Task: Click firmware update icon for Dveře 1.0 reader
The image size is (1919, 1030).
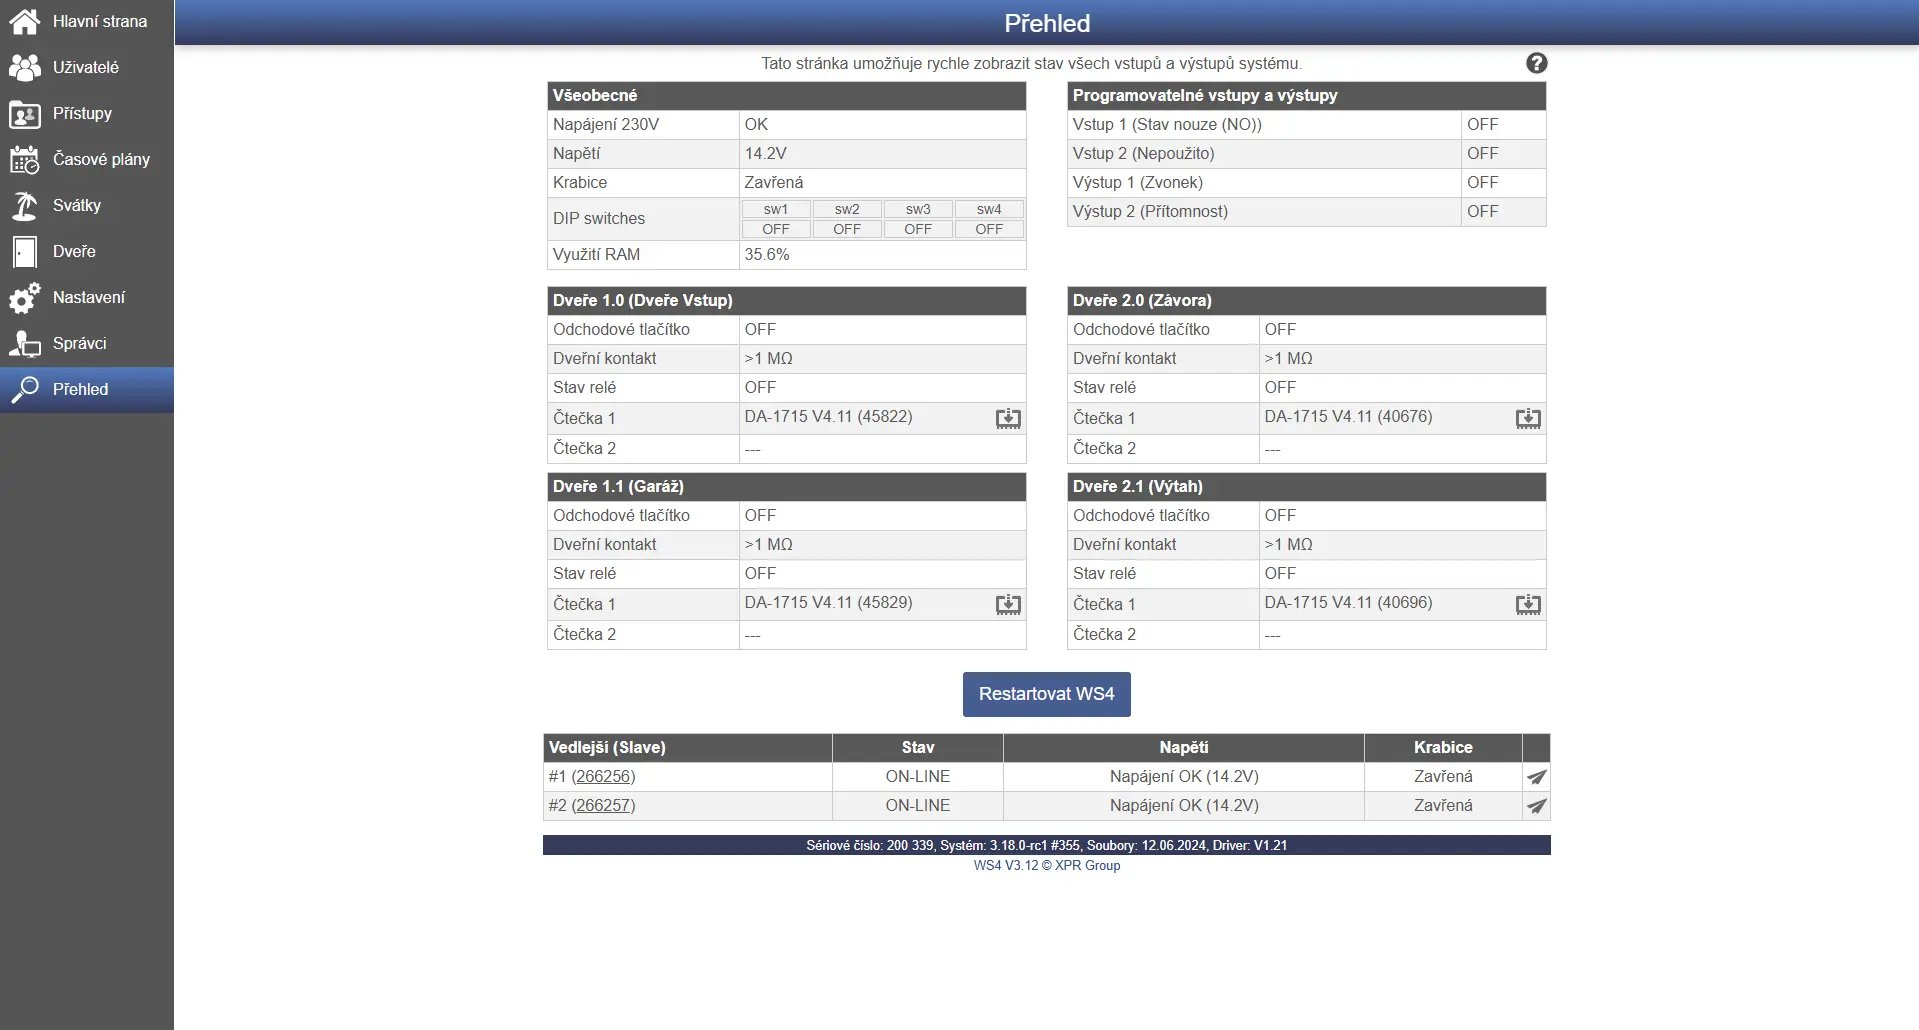Action: (x=1008, y=419)
